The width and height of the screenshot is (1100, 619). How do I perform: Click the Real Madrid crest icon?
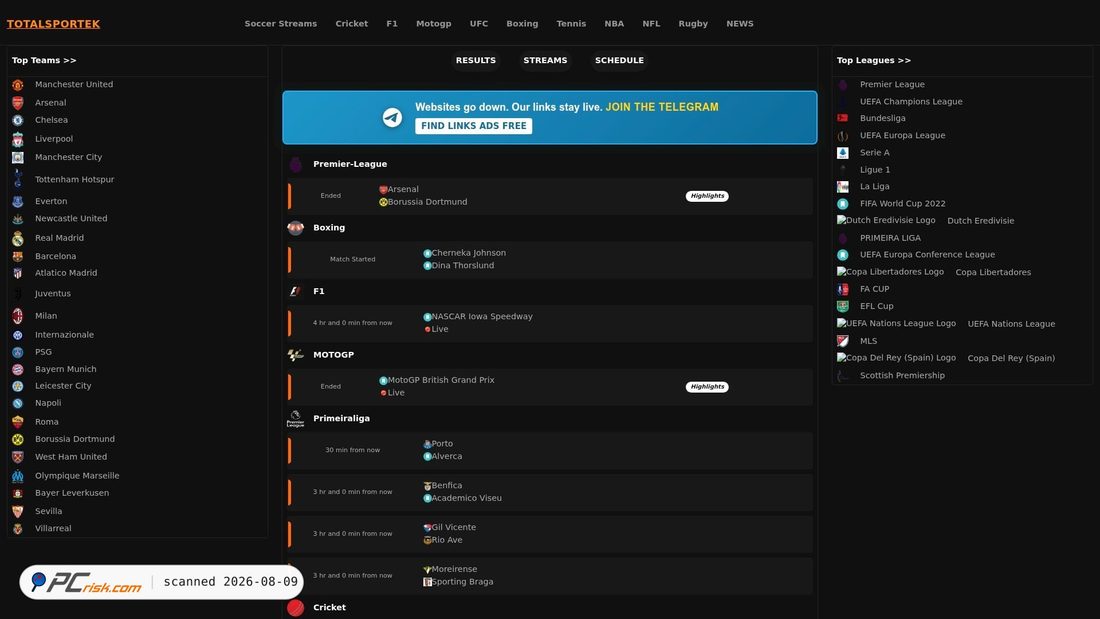[x=18, y=239]
